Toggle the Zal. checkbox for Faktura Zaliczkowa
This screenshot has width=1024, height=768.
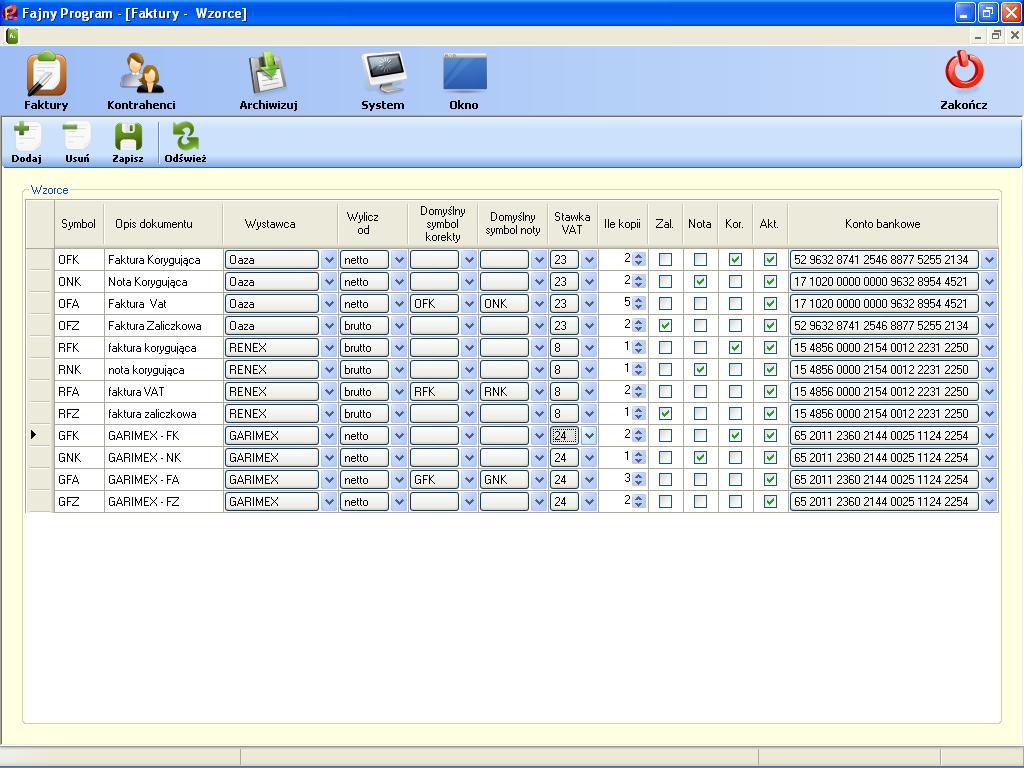665,326
